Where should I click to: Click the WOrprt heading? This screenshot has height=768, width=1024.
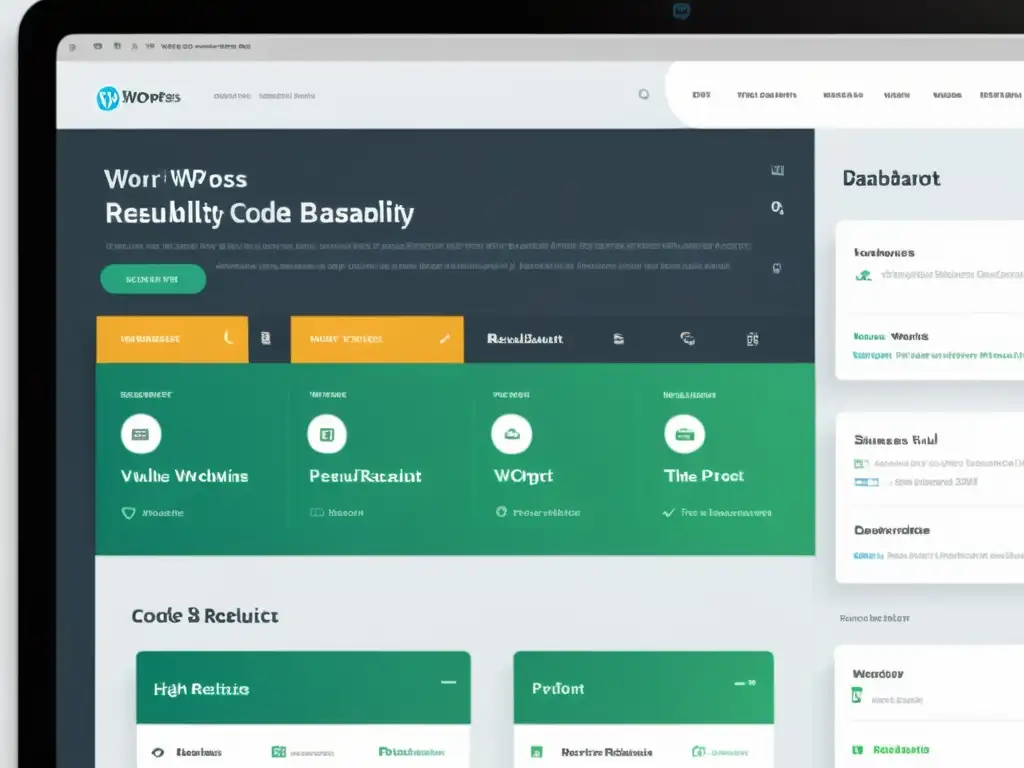[x=523, y=476]
